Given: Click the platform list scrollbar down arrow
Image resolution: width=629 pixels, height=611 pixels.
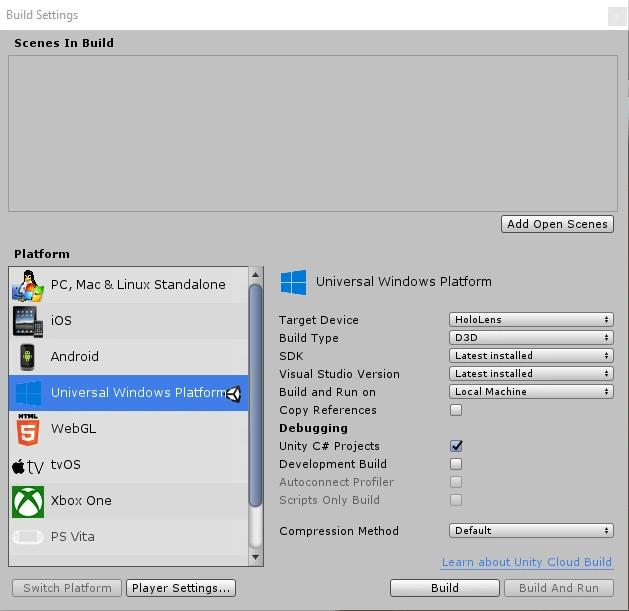Looking at the screenshot, I should pos(256,557).
